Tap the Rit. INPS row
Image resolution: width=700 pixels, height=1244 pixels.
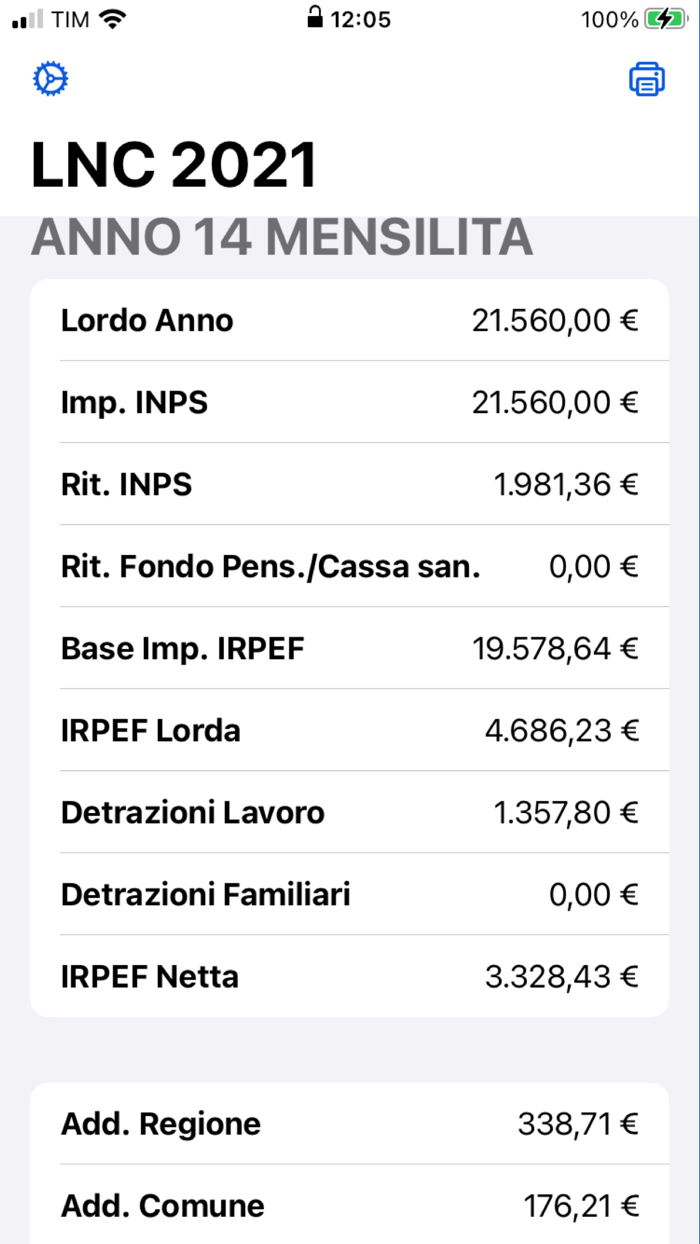point(349,484)
